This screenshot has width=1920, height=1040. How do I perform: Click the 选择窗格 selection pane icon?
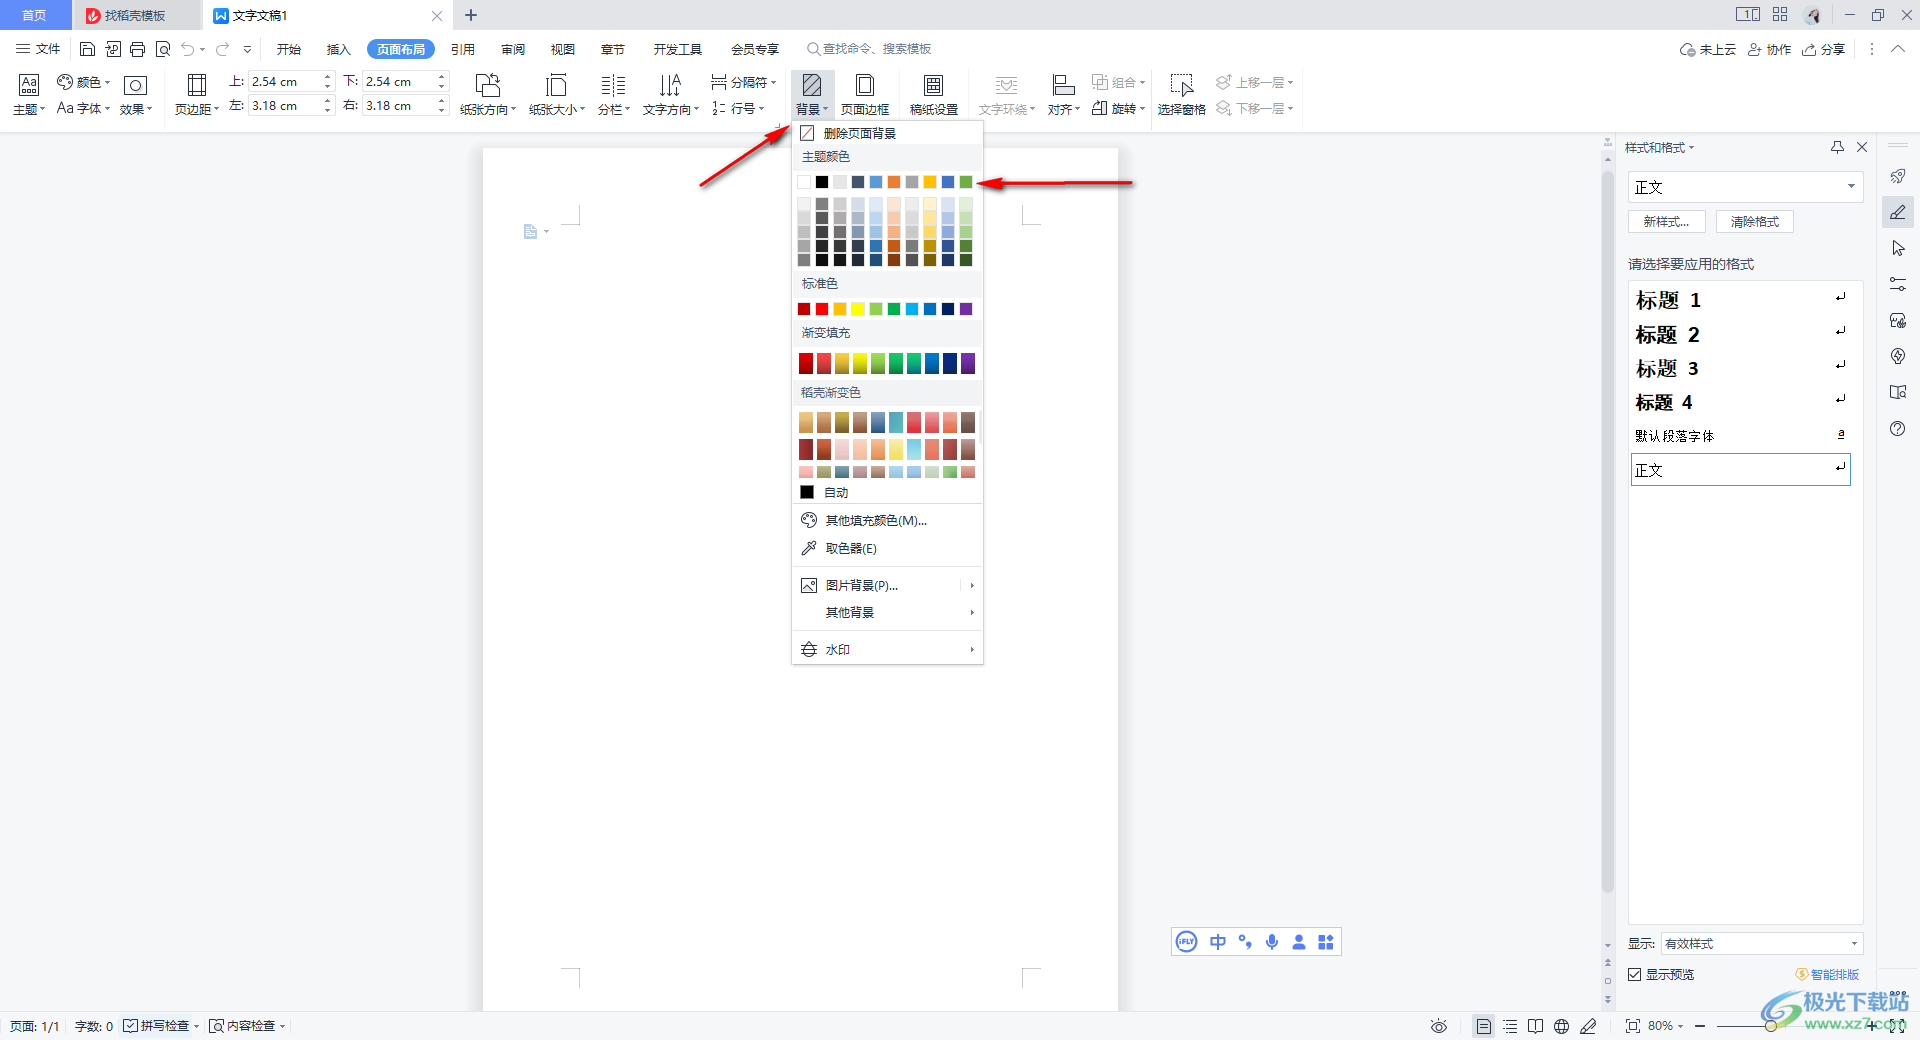[1181, 86]
